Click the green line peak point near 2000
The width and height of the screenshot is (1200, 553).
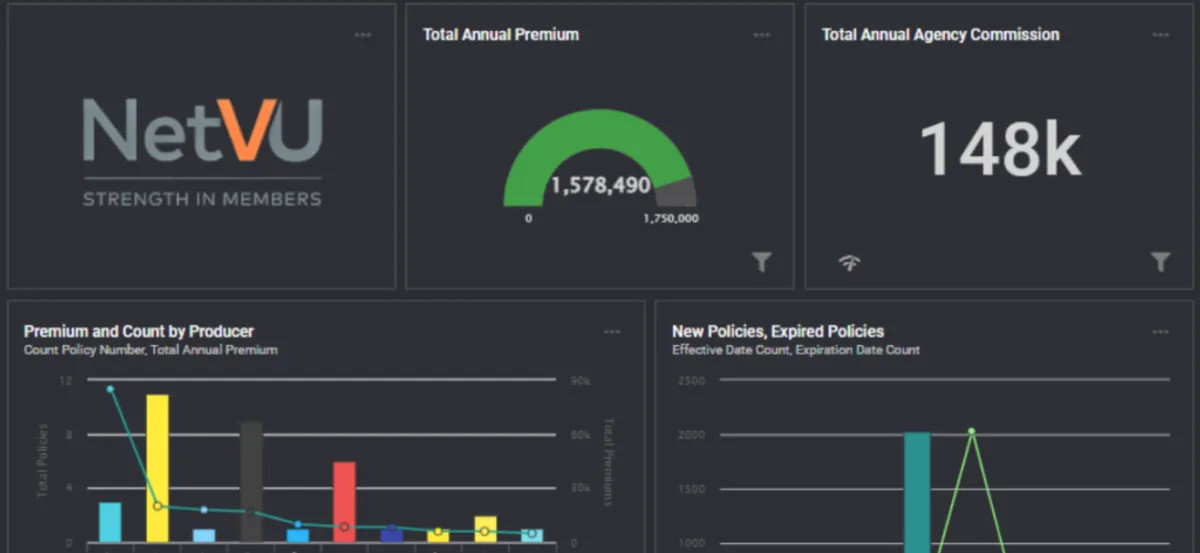coord(971,432)
